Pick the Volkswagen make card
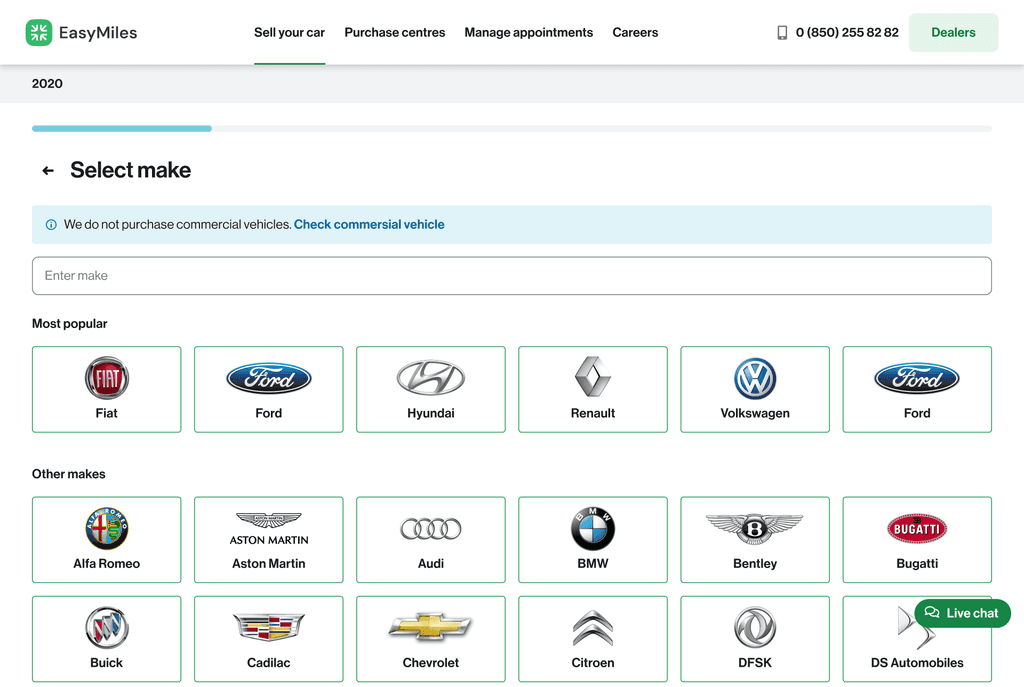1024x687 pixels. tap(755, 389)
